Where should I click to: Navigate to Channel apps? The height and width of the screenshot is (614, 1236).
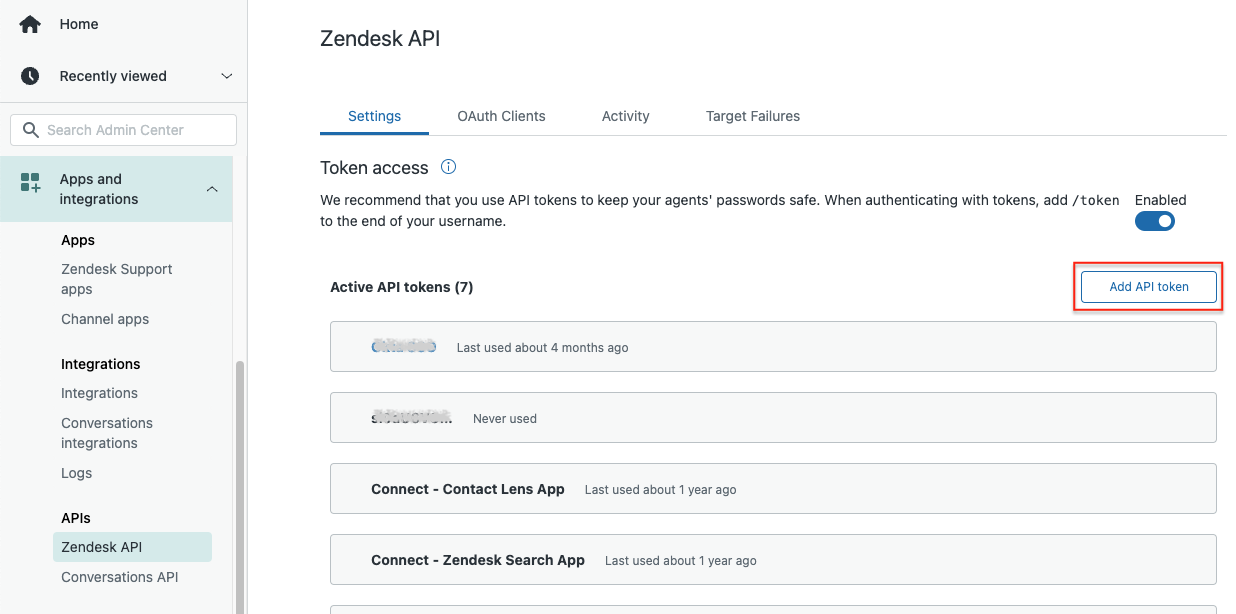pos(105,319)
